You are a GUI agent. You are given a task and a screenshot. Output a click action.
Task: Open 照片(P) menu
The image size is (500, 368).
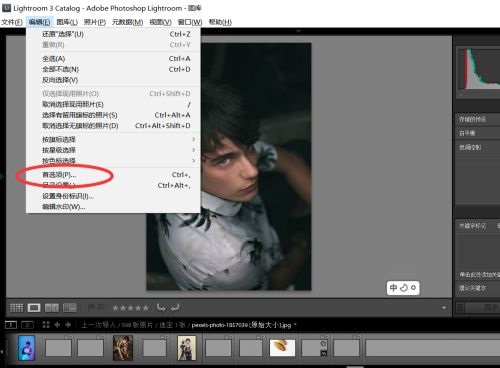point(95,22)
